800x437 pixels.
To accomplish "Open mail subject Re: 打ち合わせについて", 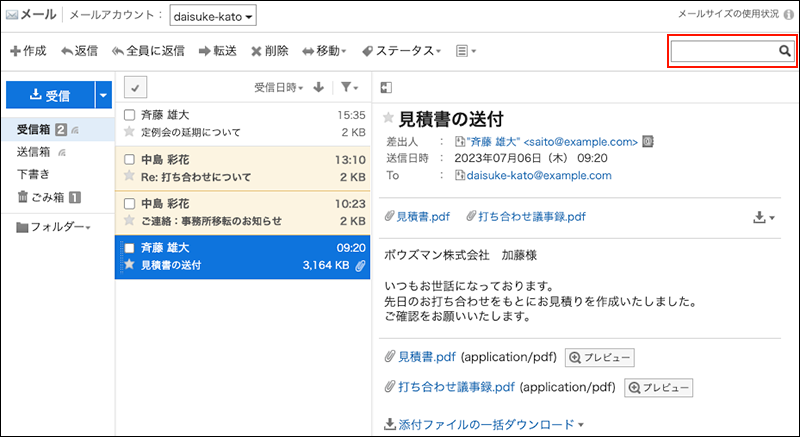I will pyautogui.click(x=196, y=177).
